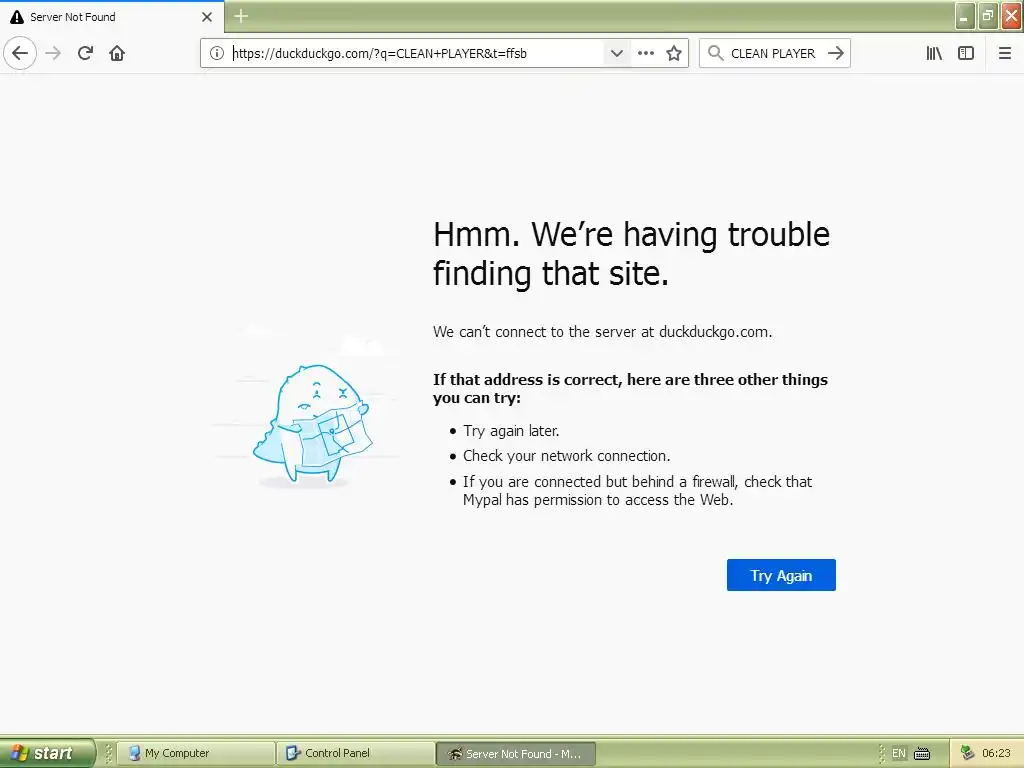Screen dimensions: 1024x768
Task: Open the browser home page
Action: pyautogui.click(x=117, y=53)
